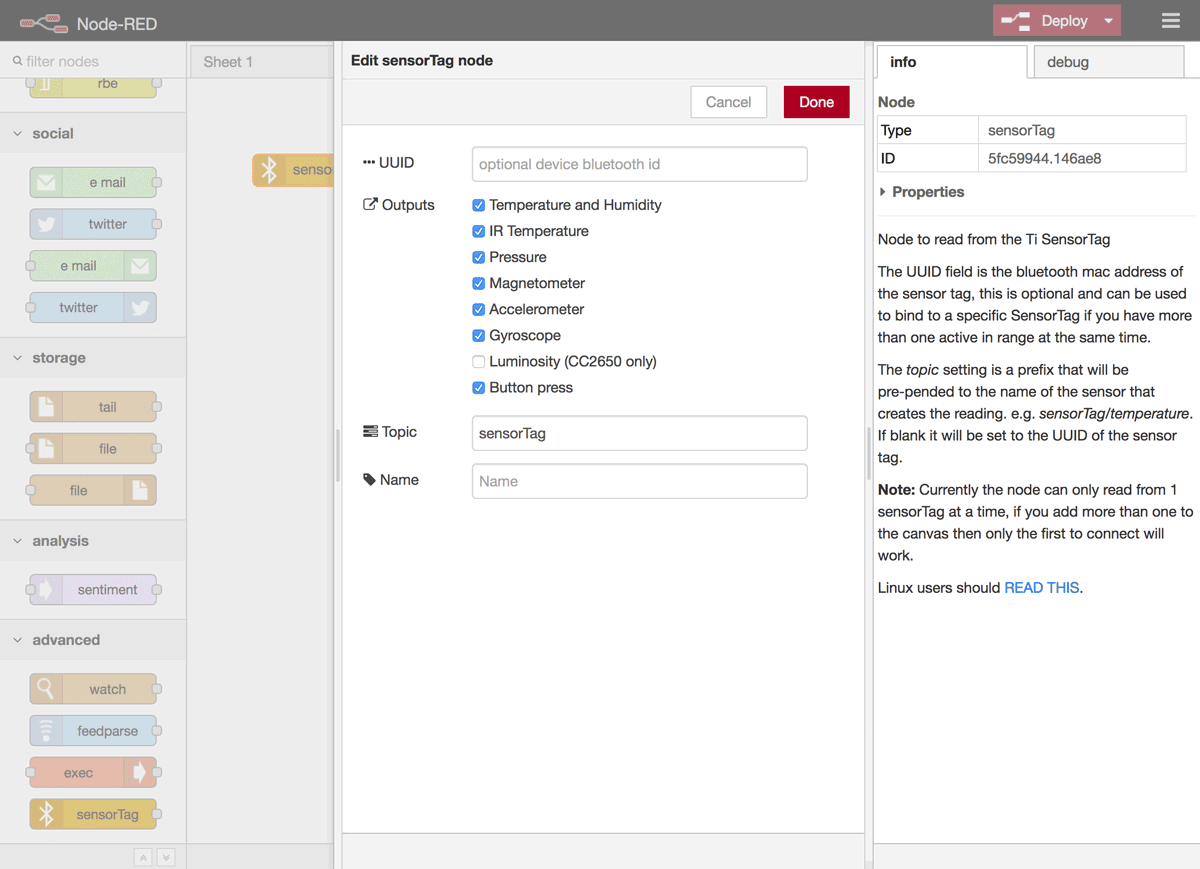
Task: Click the file output node icon
Action: 140,491
